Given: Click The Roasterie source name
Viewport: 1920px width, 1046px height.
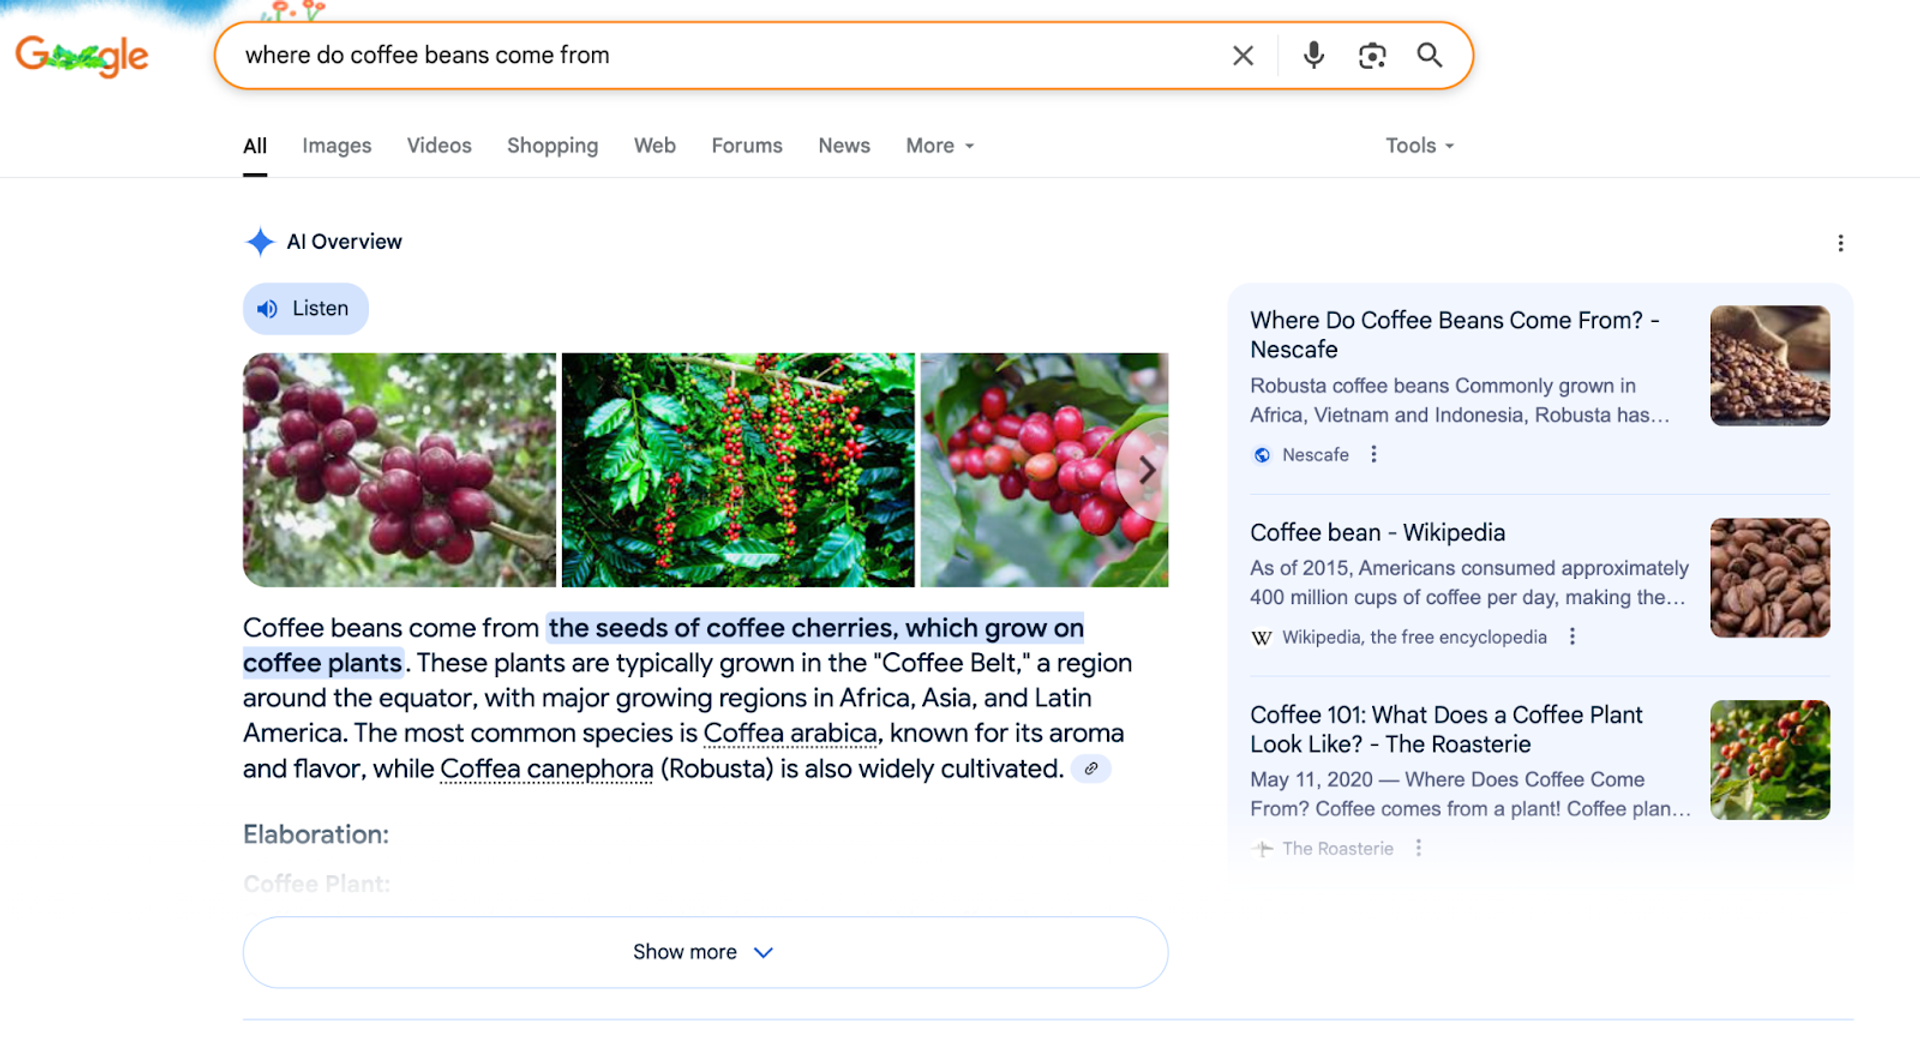Looking at the screenshot, I should point(1337,848).
